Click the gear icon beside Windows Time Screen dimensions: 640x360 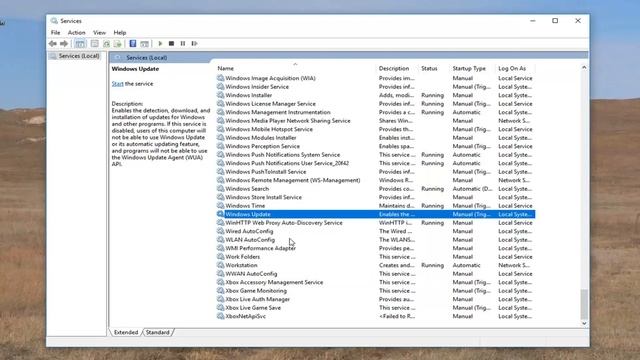(x=220, y=206)
